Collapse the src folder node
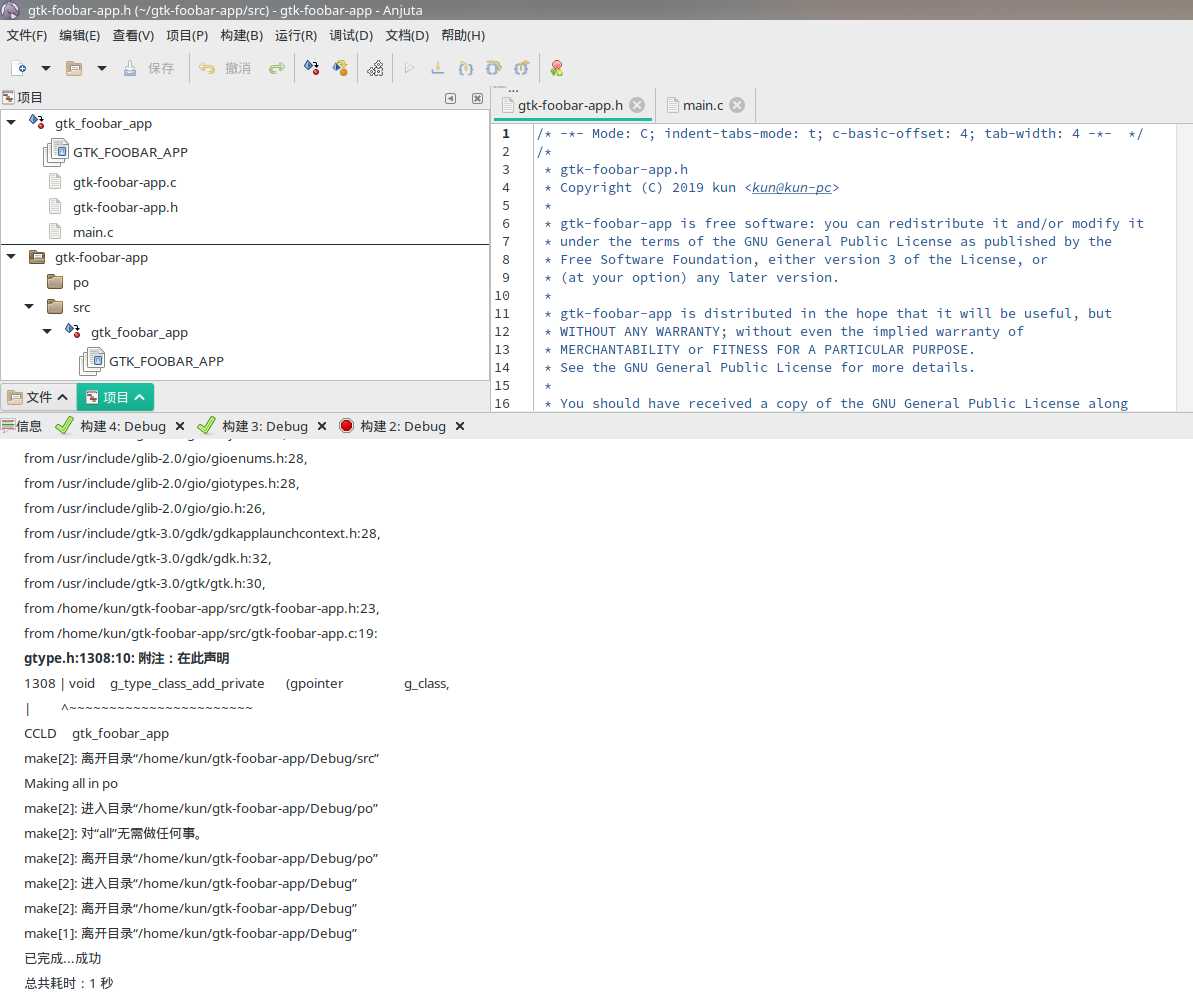 click(29, 307)
